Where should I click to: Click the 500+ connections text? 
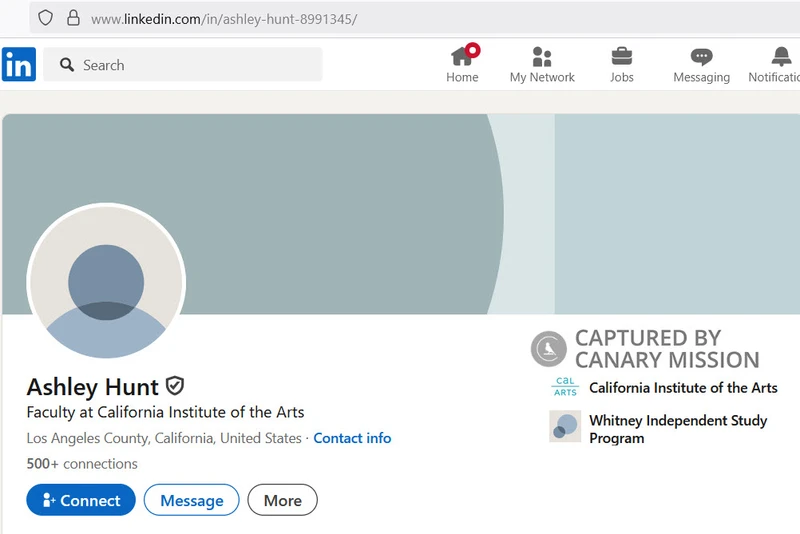82,464
